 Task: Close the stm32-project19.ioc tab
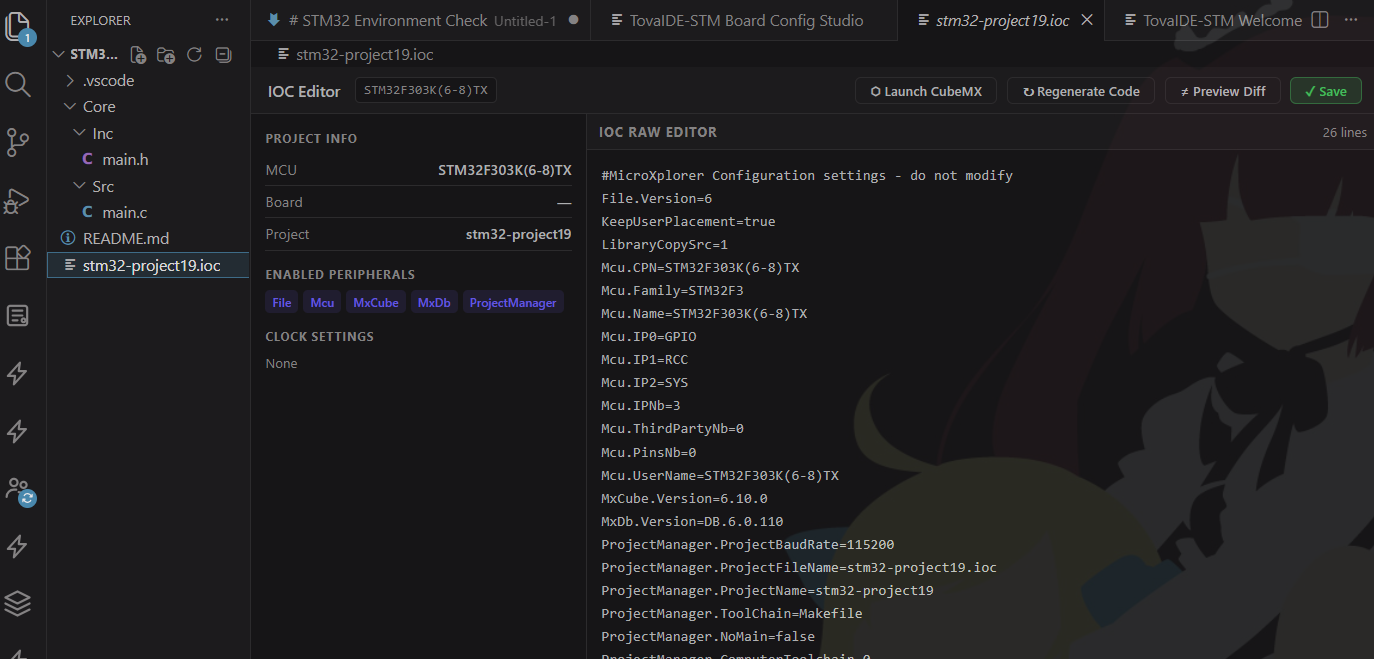click(x=1087, y=20)
